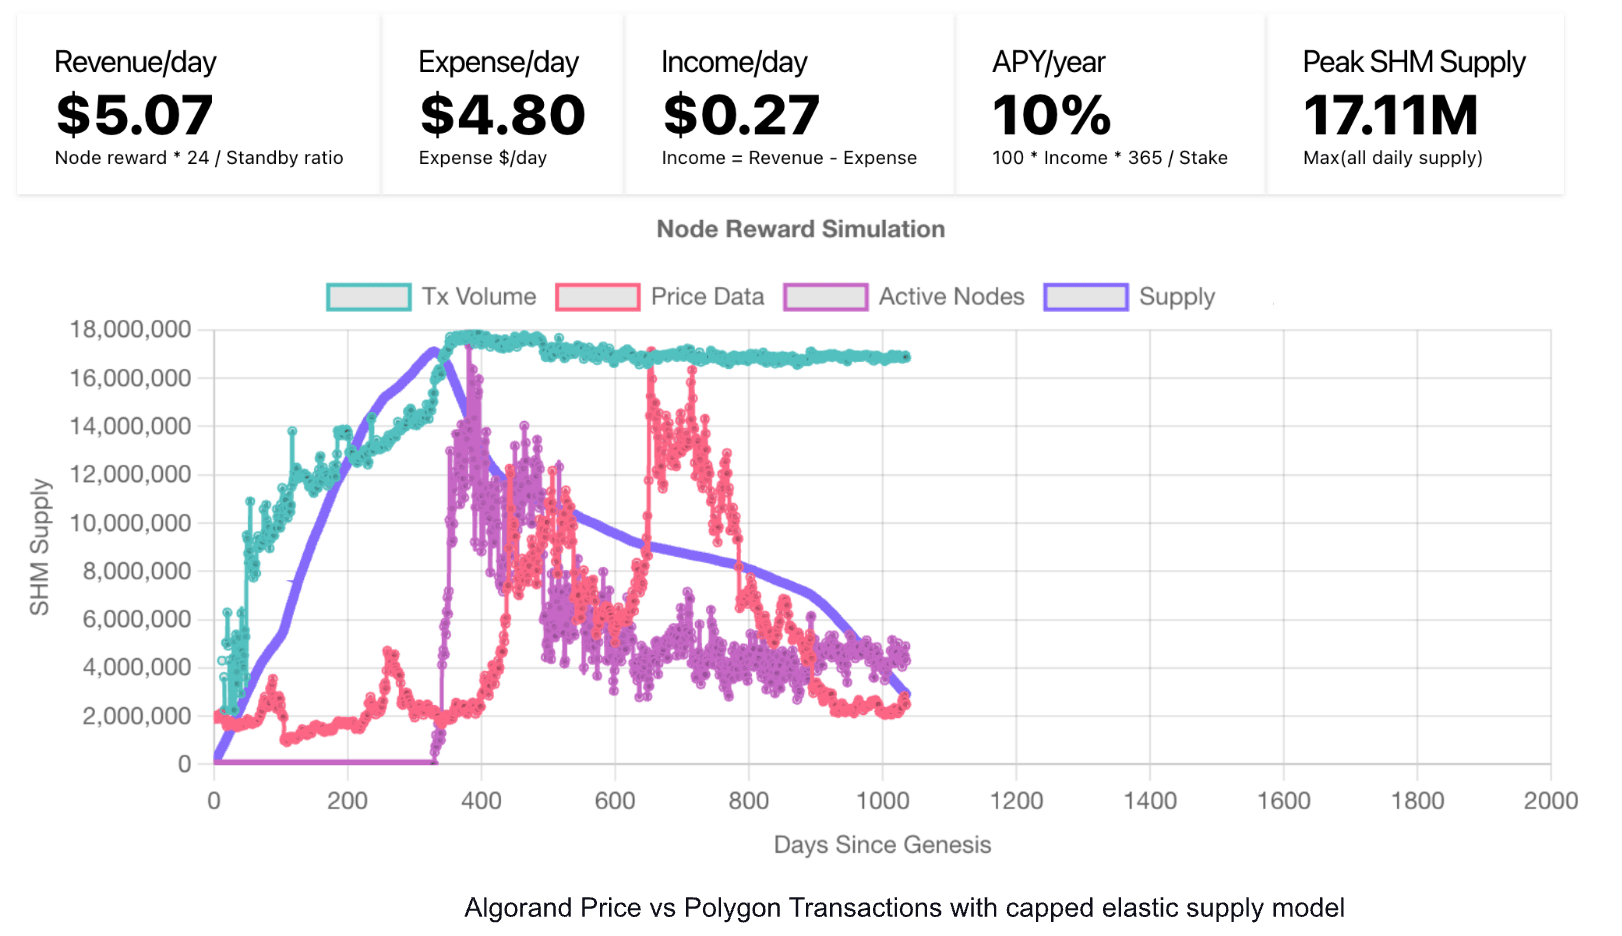
Task: Click the 1800 x-axis tick label
Action: coord(1418,801)
